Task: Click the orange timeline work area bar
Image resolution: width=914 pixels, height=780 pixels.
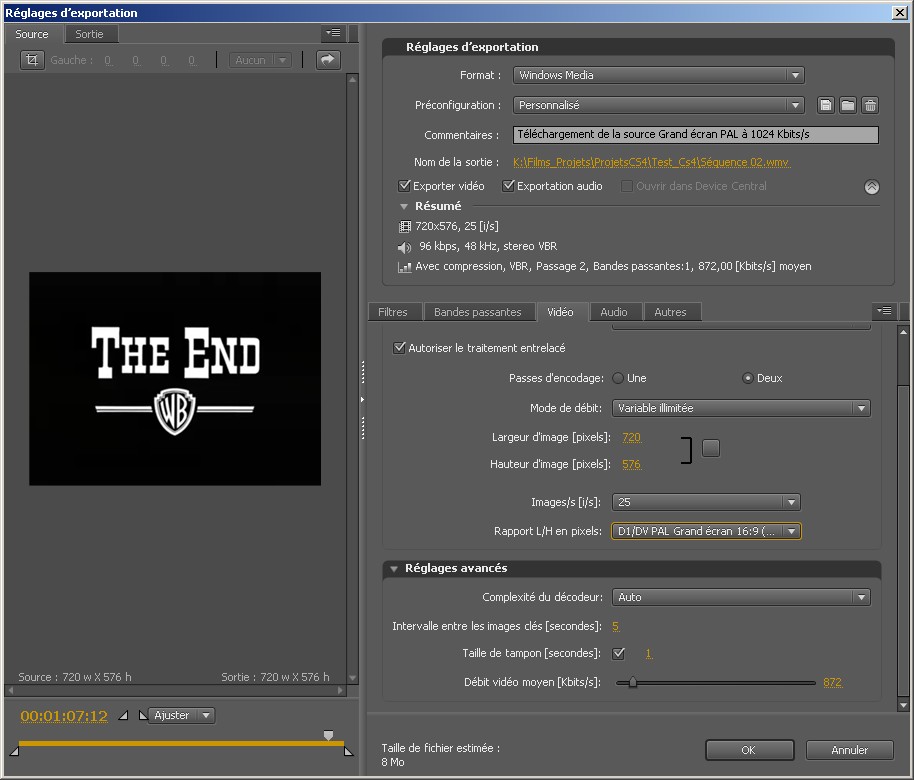Action: pyautogui.click(x=181, y=743)
